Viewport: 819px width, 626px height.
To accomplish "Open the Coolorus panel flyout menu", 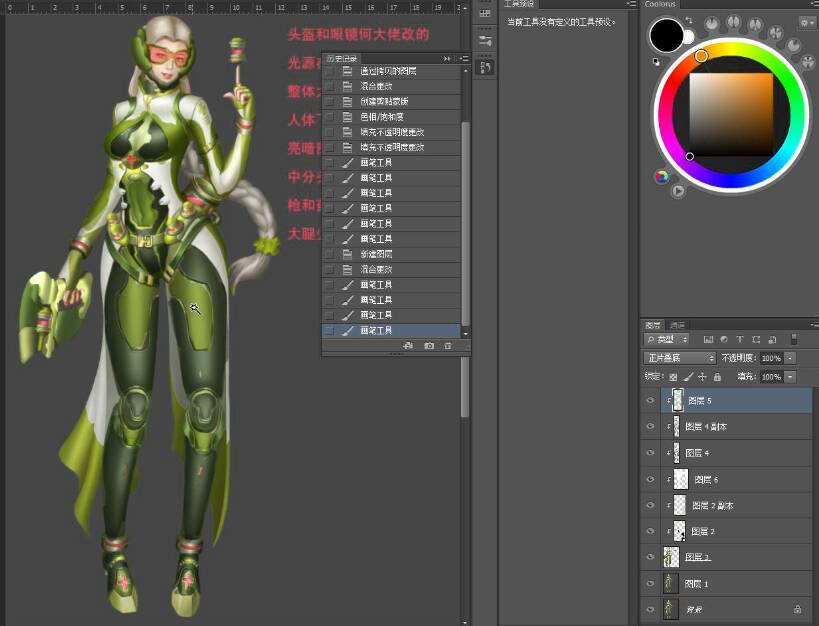I will click(x=814, y=4).
